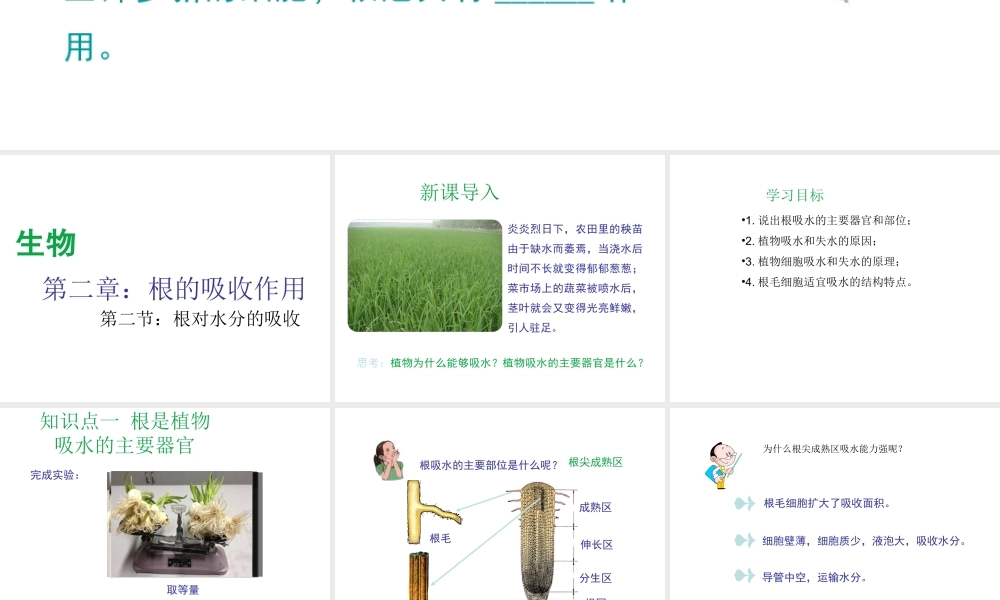Click the subtitle 第二节：根对水分的吸收
Screen dimensions: 1000x600
(x=200, y=319)
